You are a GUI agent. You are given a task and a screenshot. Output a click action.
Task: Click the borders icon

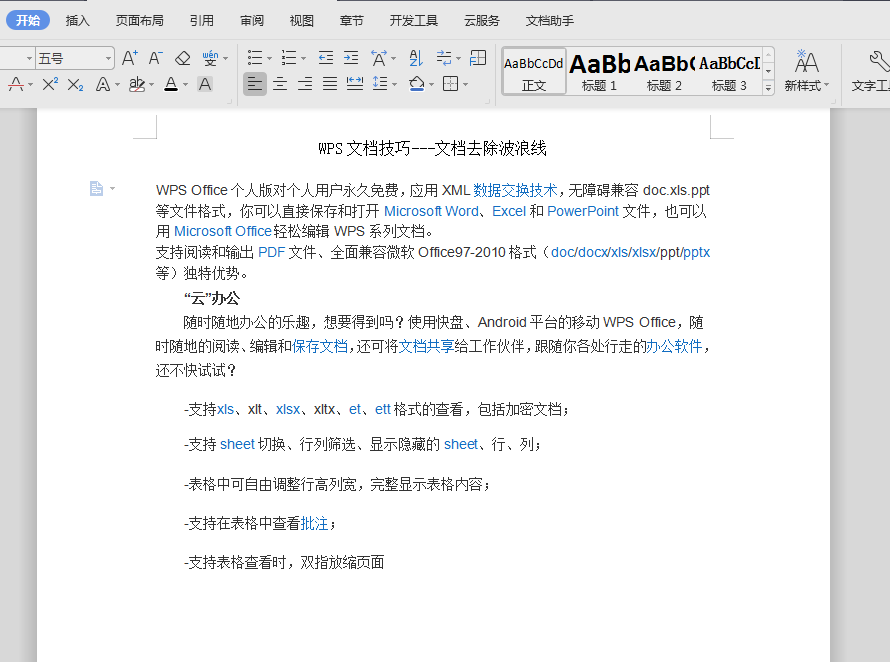pos(451,85)
